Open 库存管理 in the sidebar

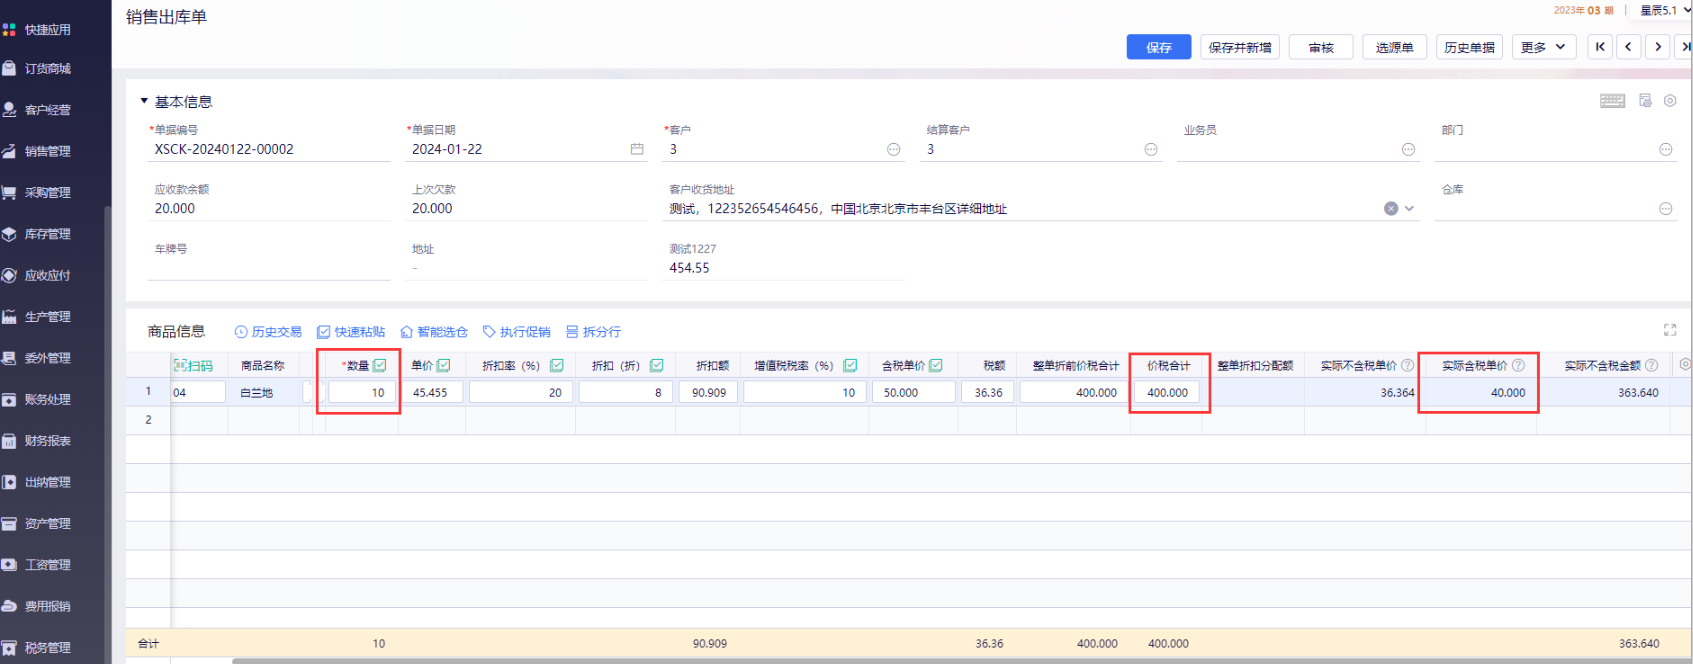coord(47,234)
